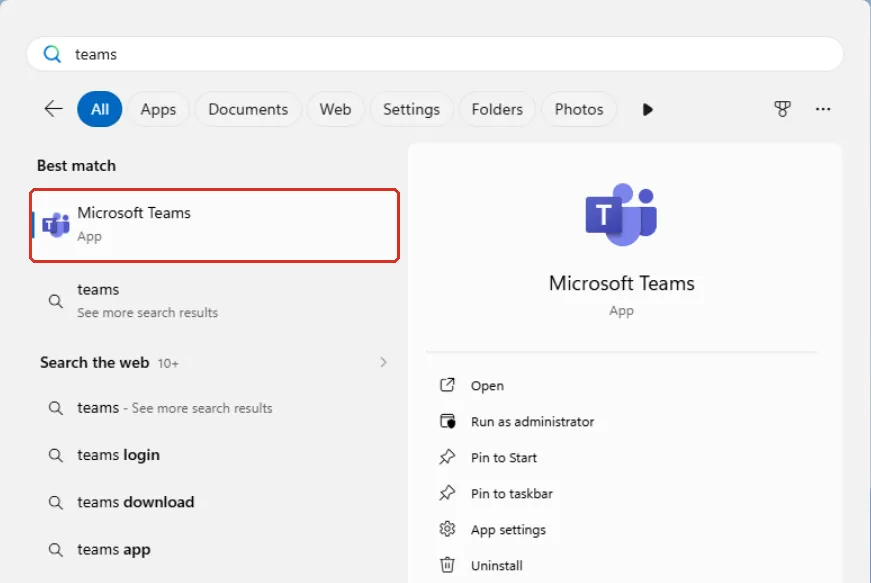Show more filters with the play arrow

click(x=647, y=109)
